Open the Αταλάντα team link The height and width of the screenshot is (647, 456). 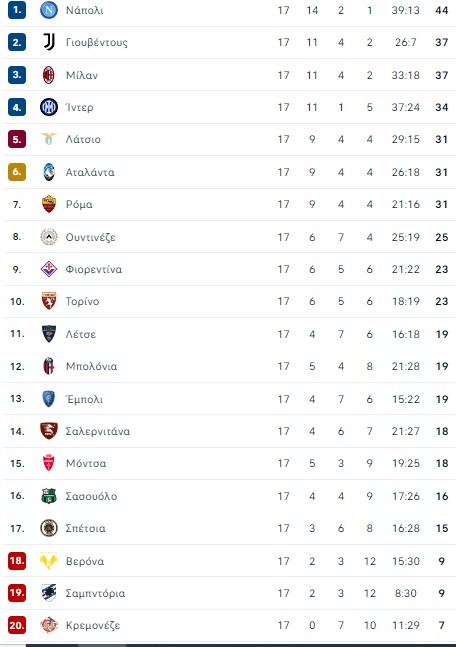pyautogui.click(x=90, y=172)
